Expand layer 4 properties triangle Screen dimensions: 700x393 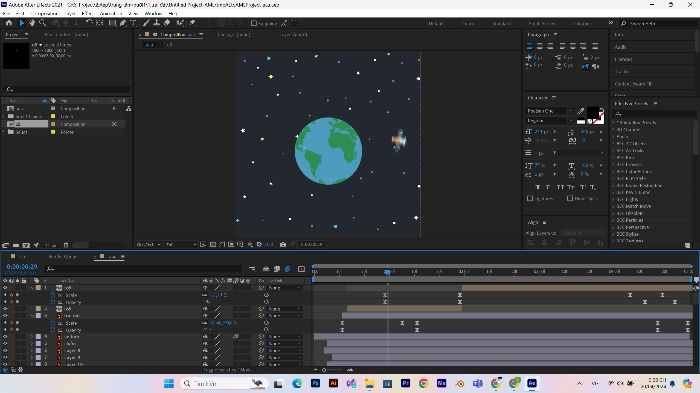[x=32, y=337]
